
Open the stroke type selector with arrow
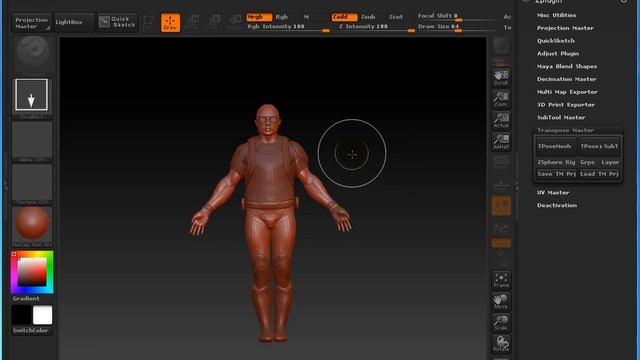pyautogui.click(x=31, y=95)
